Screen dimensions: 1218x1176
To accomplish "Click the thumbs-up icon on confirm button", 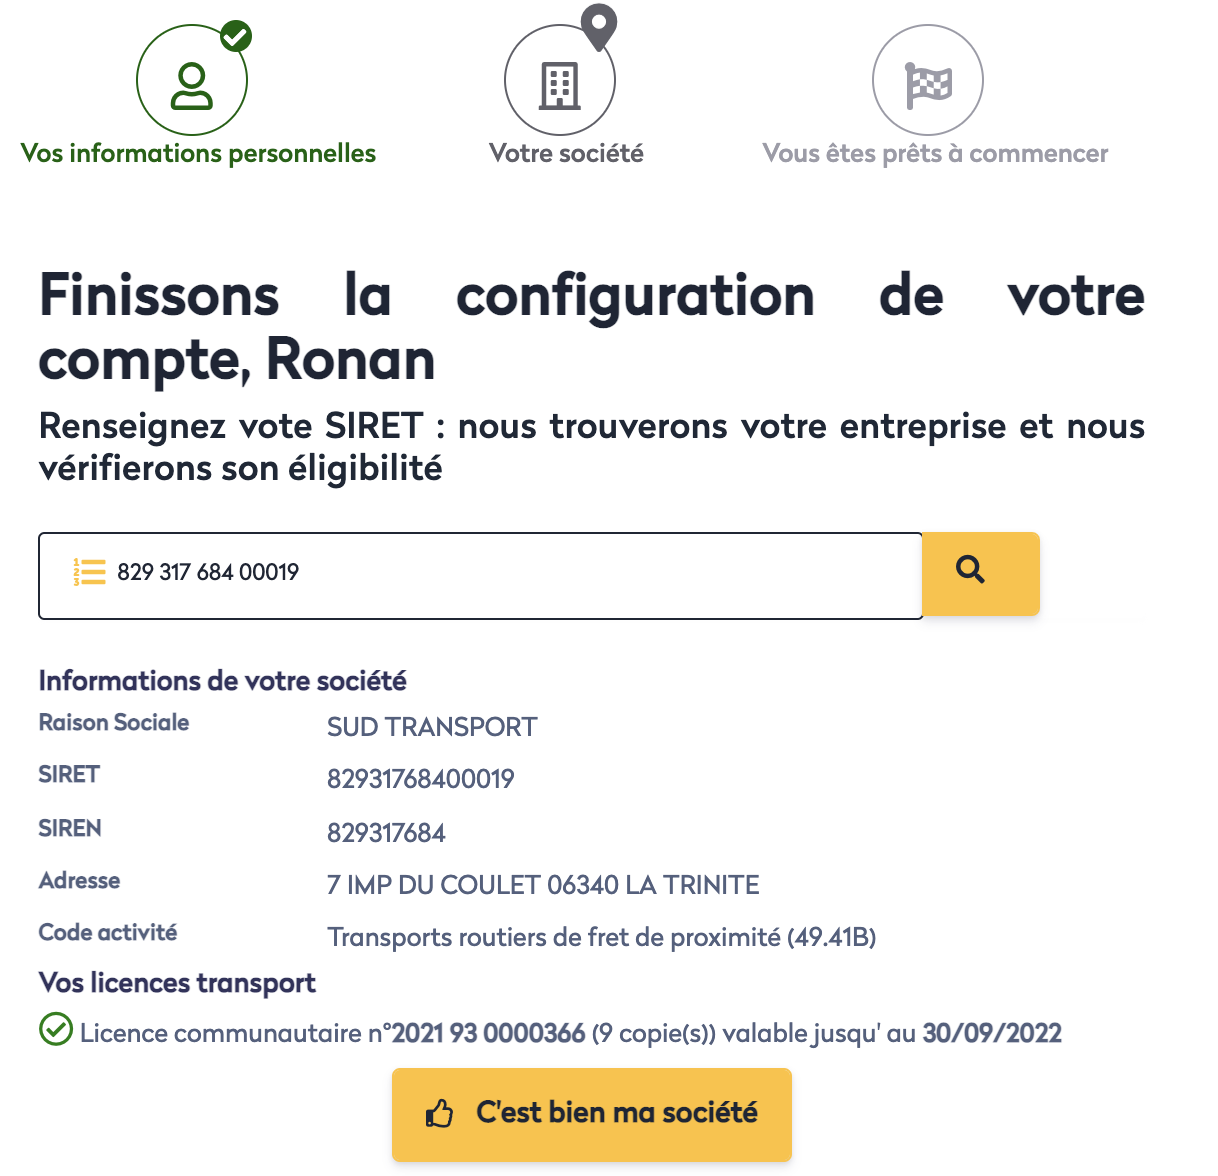I will point(439,1114).
